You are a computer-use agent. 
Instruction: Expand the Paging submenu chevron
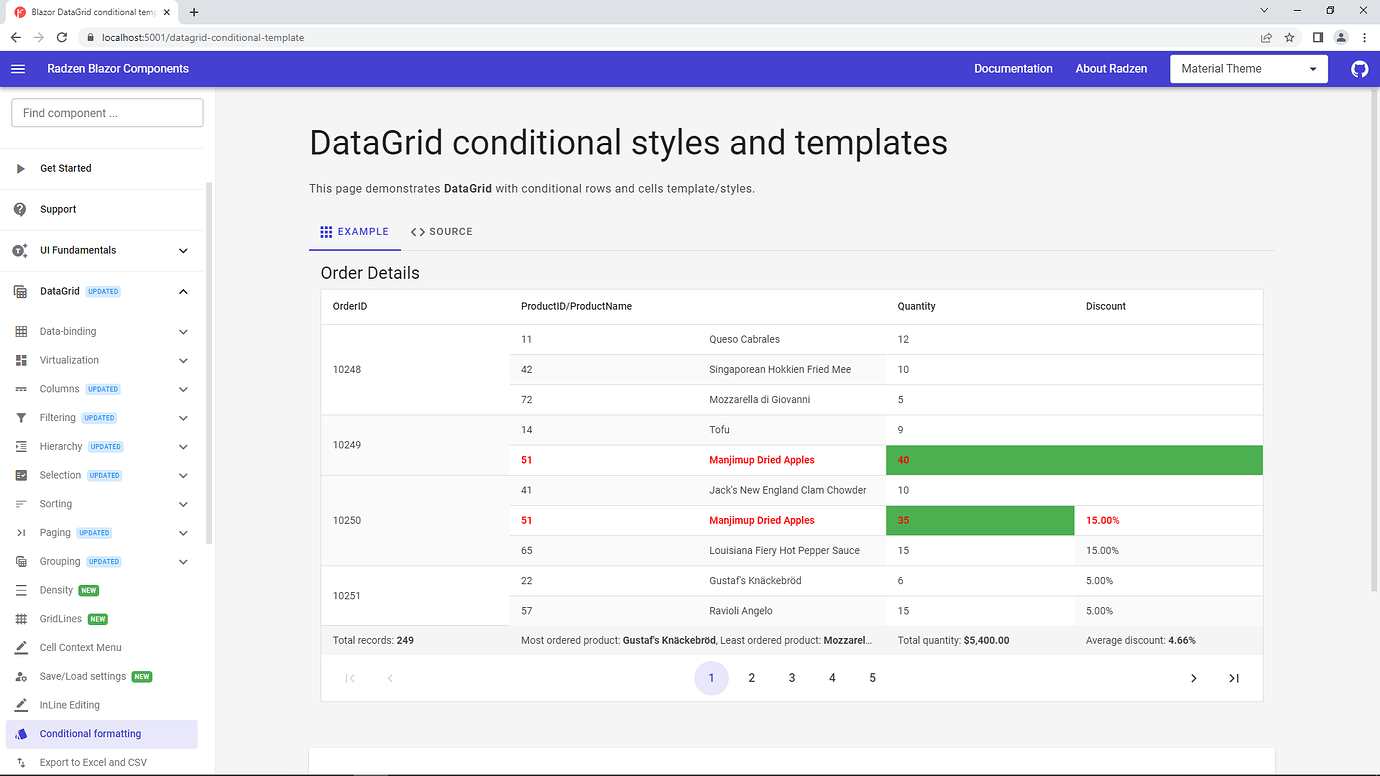click(x=183, y=533)
